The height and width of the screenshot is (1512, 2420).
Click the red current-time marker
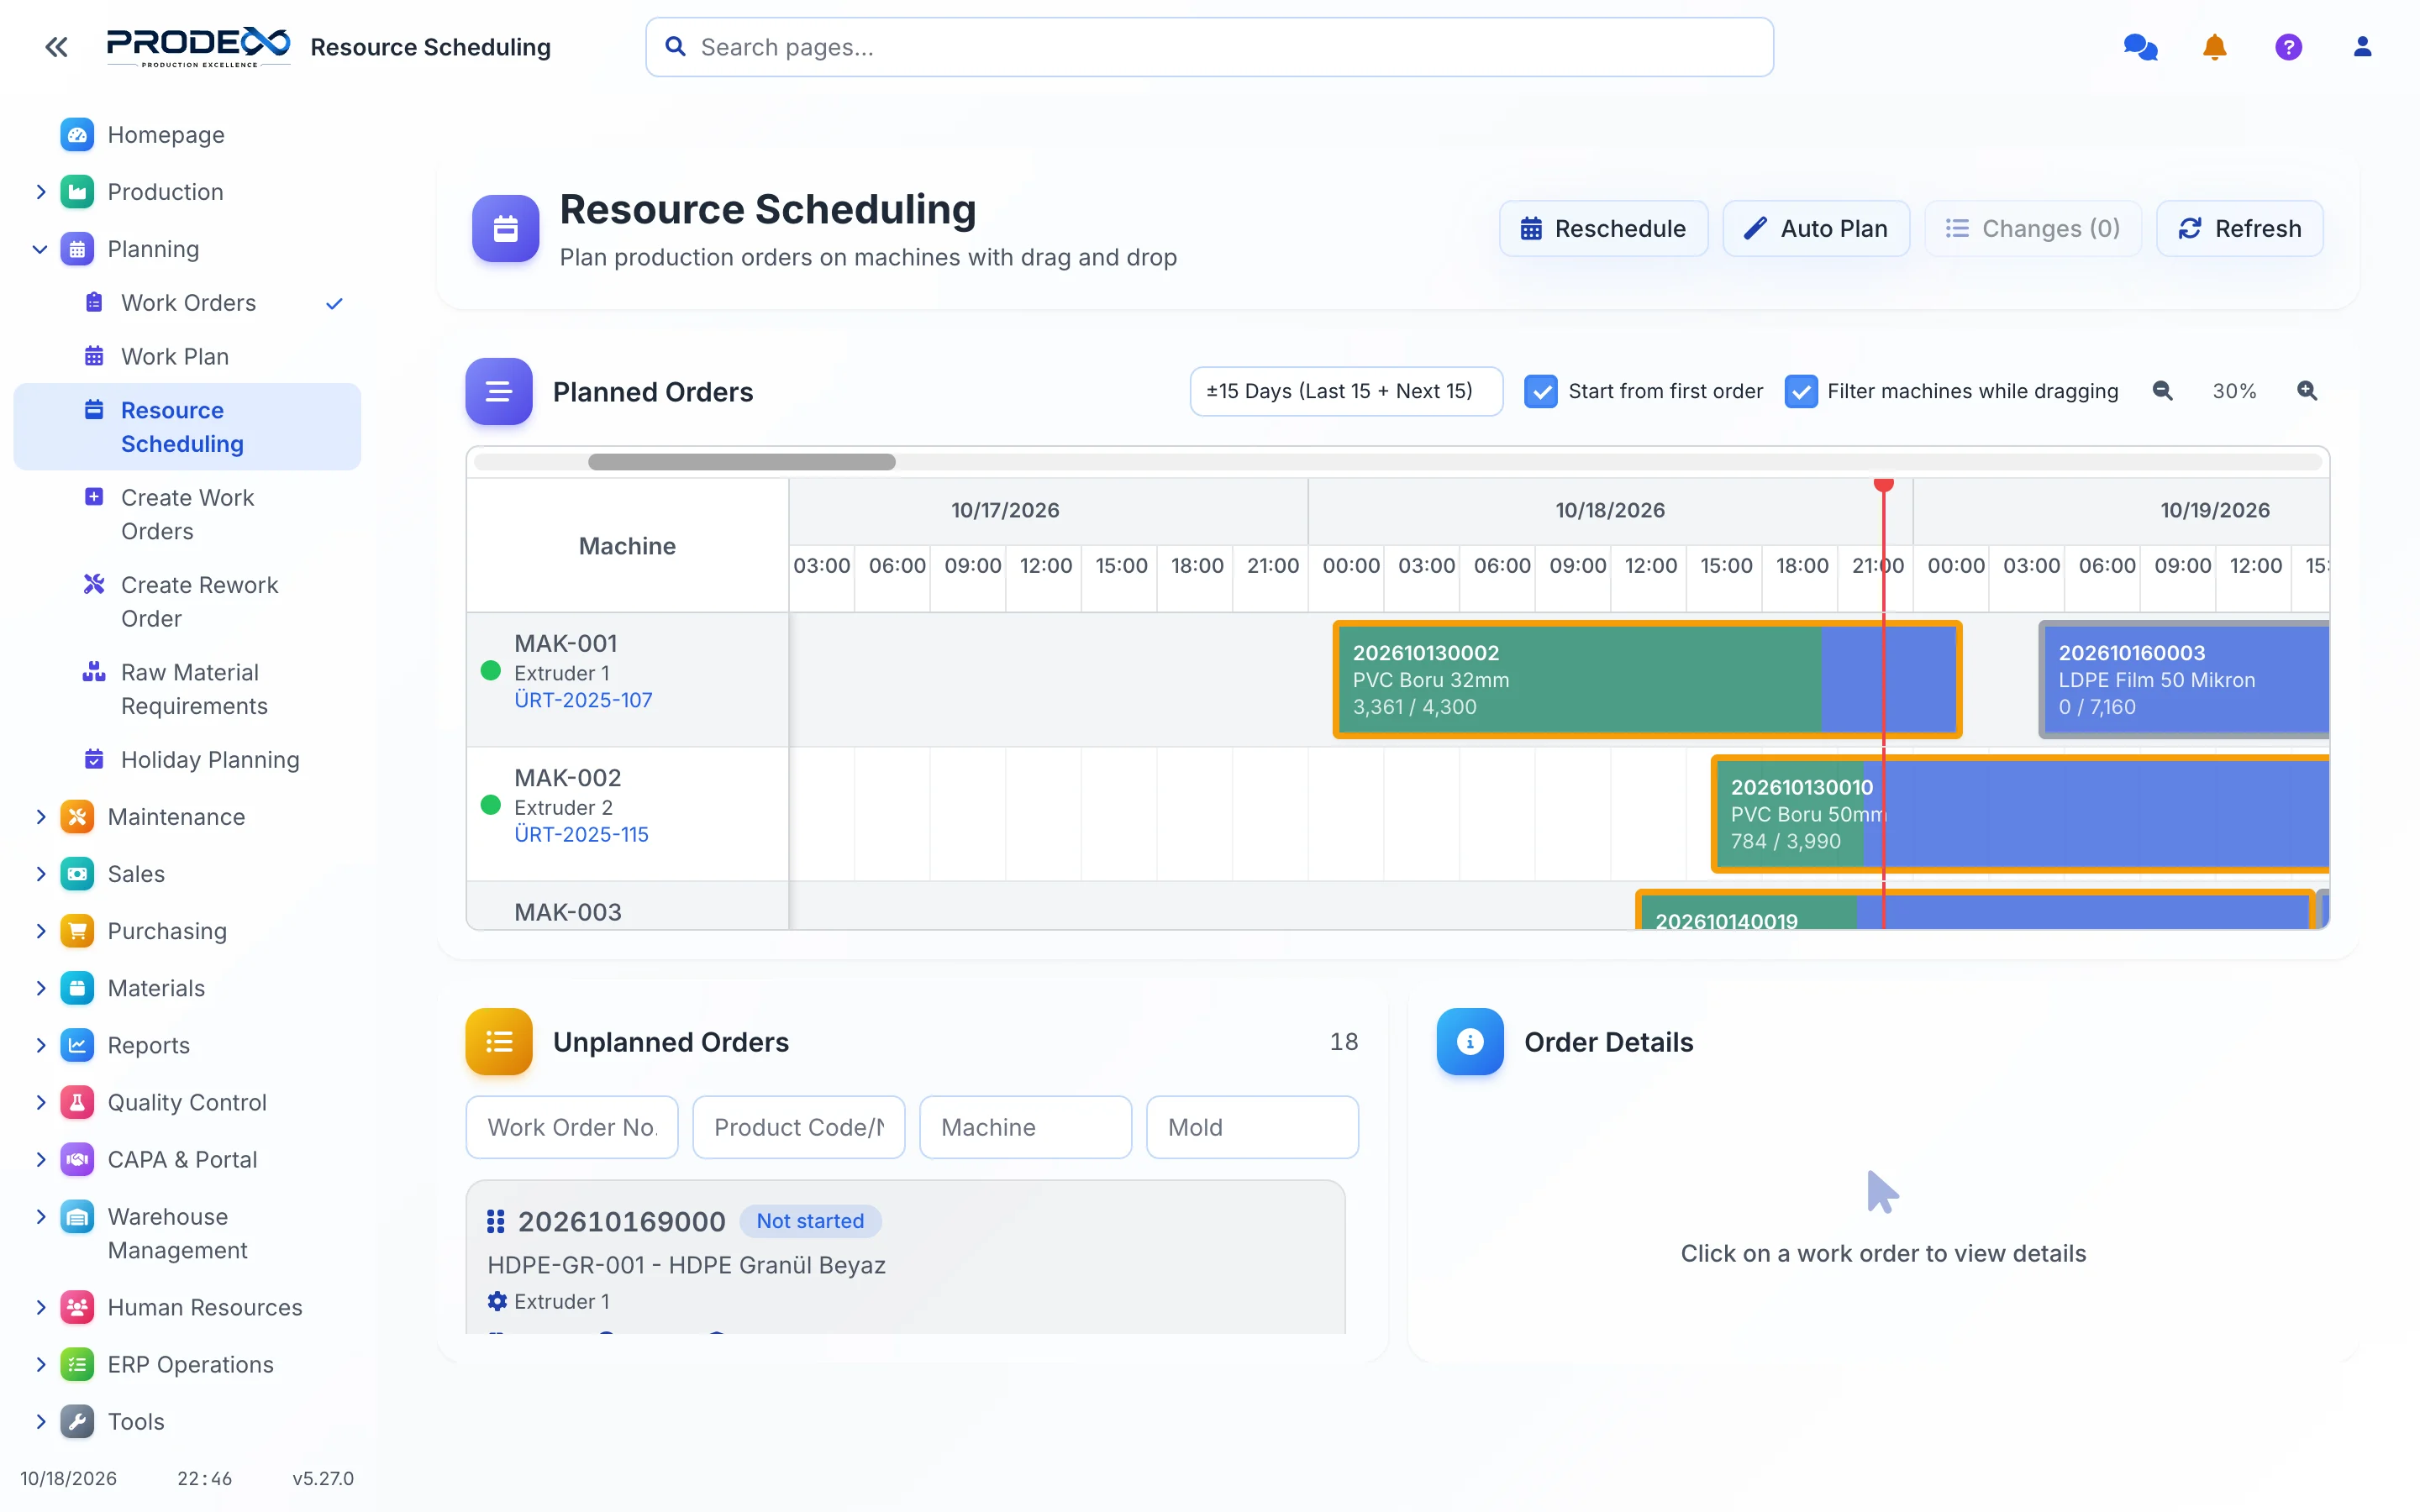click(x=1883, y=485)
